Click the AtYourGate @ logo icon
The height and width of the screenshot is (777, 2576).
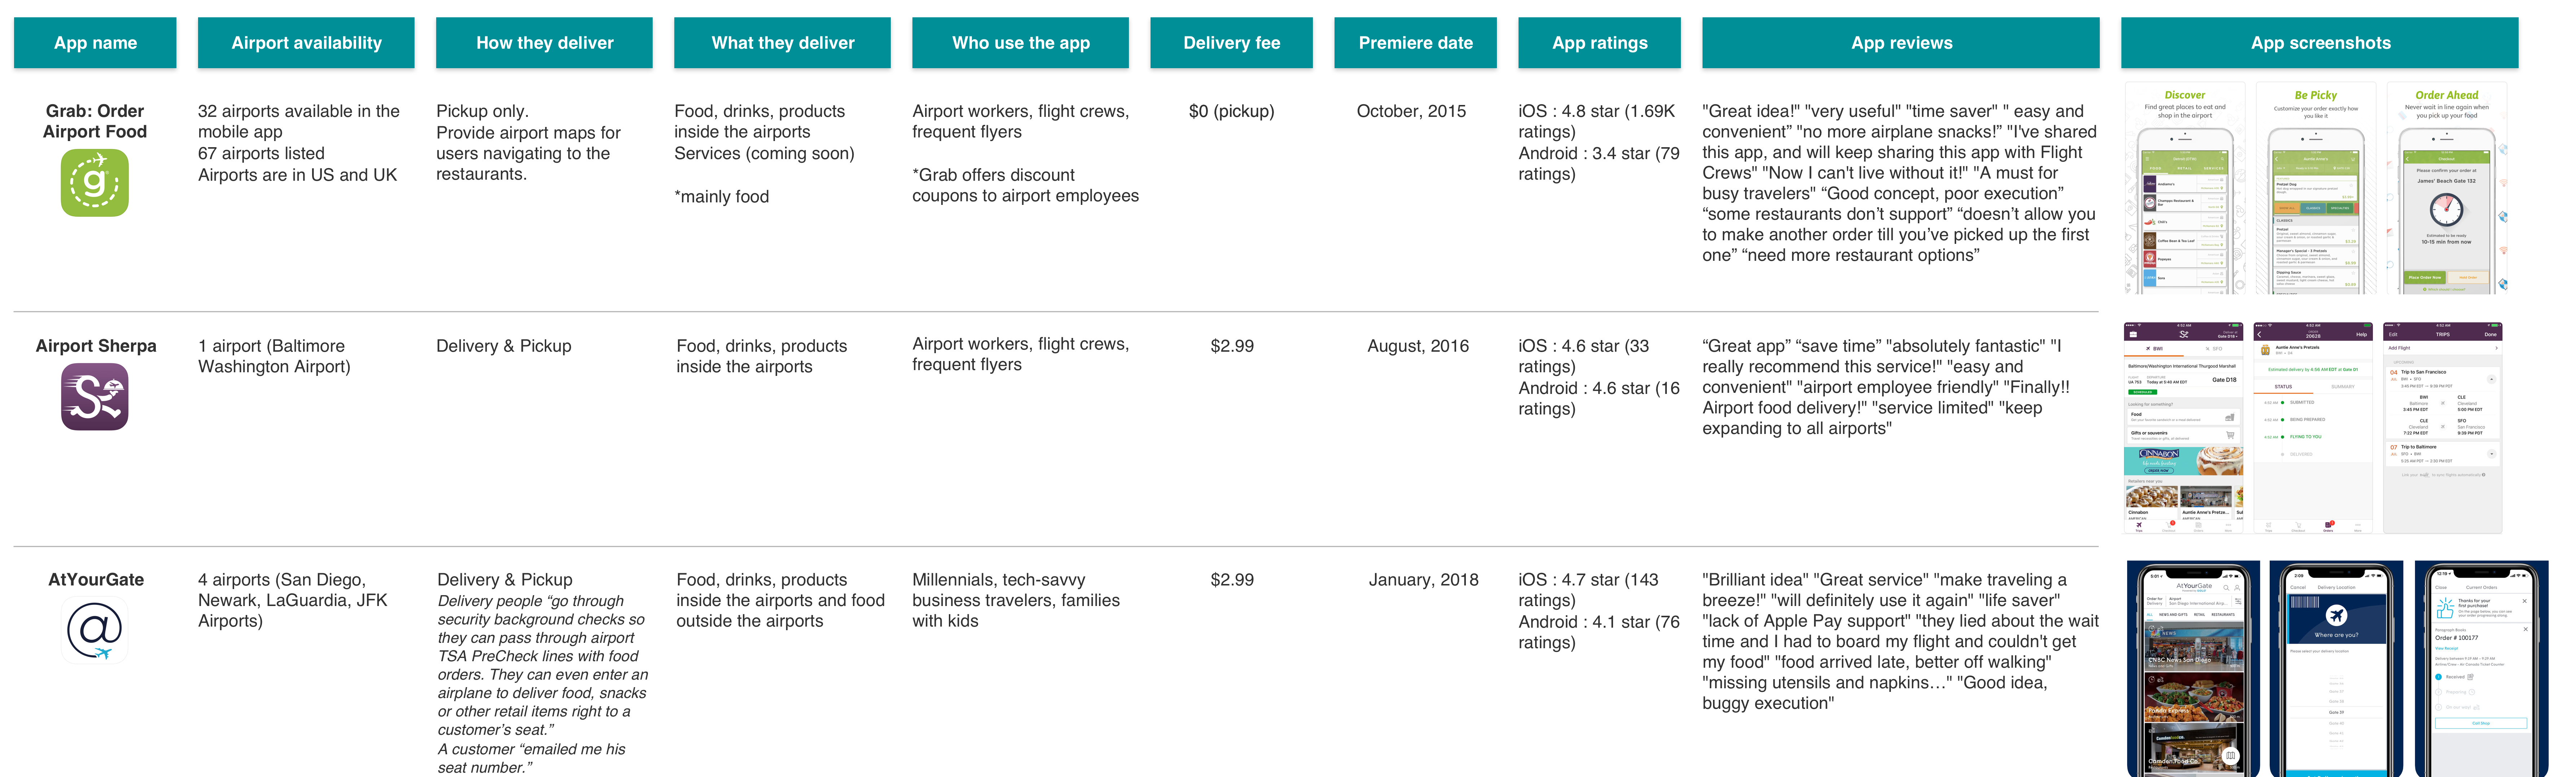click(x=95, y=630)
